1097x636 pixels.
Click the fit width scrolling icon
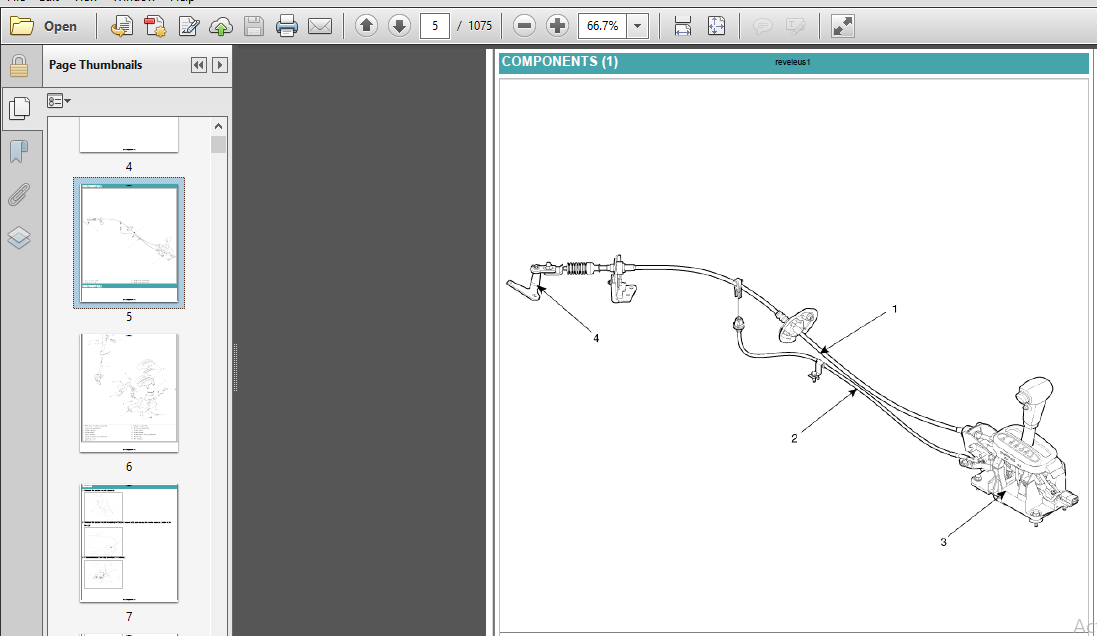(x=683, y=27)
